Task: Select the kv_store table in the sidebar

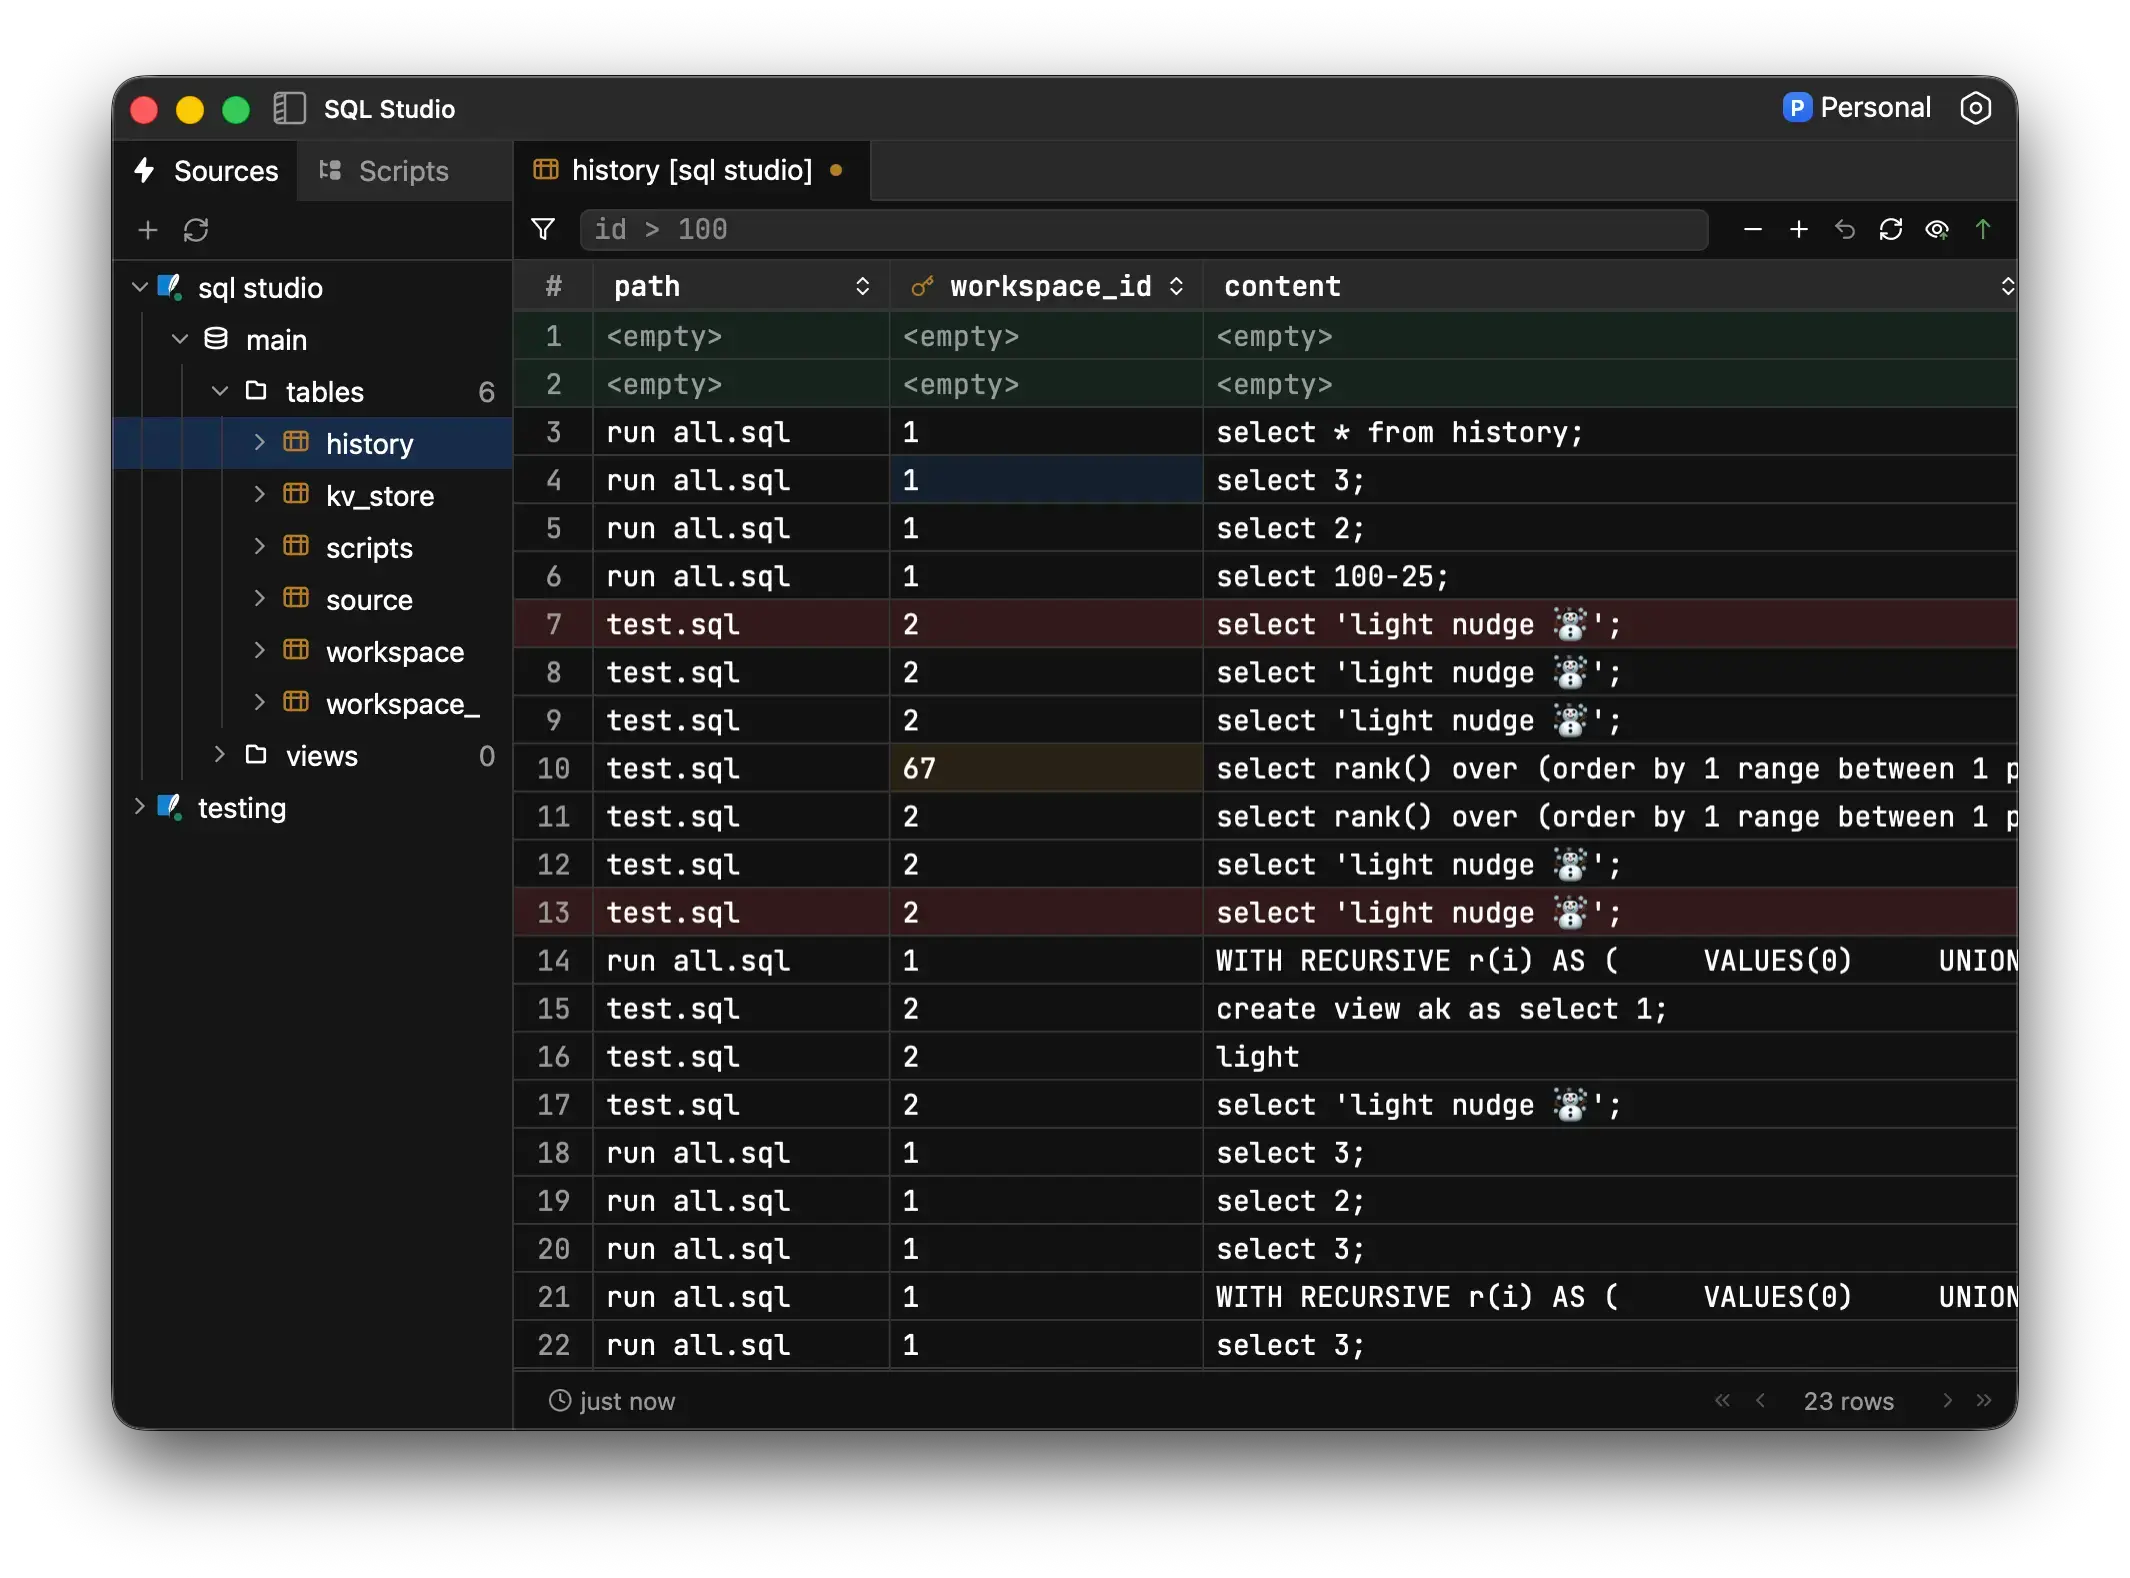Action: (379, 496)
